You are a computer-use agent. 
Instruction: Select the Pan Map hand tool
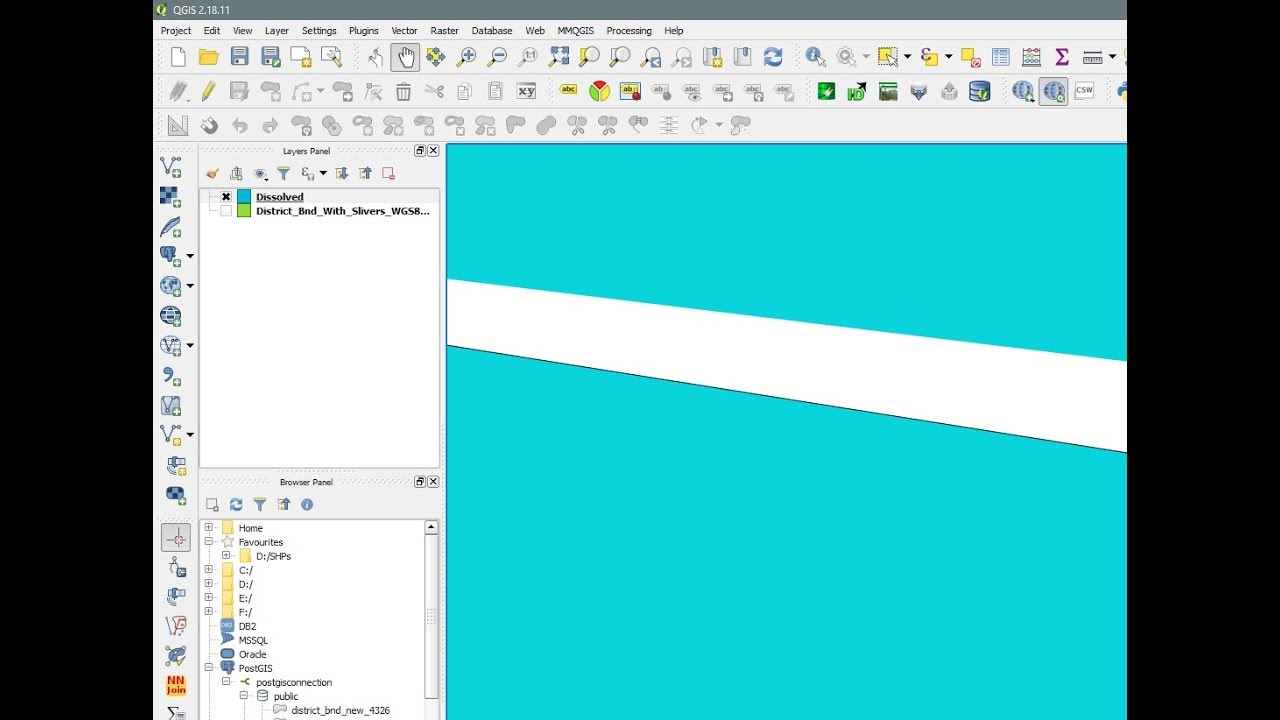point(405,57)
